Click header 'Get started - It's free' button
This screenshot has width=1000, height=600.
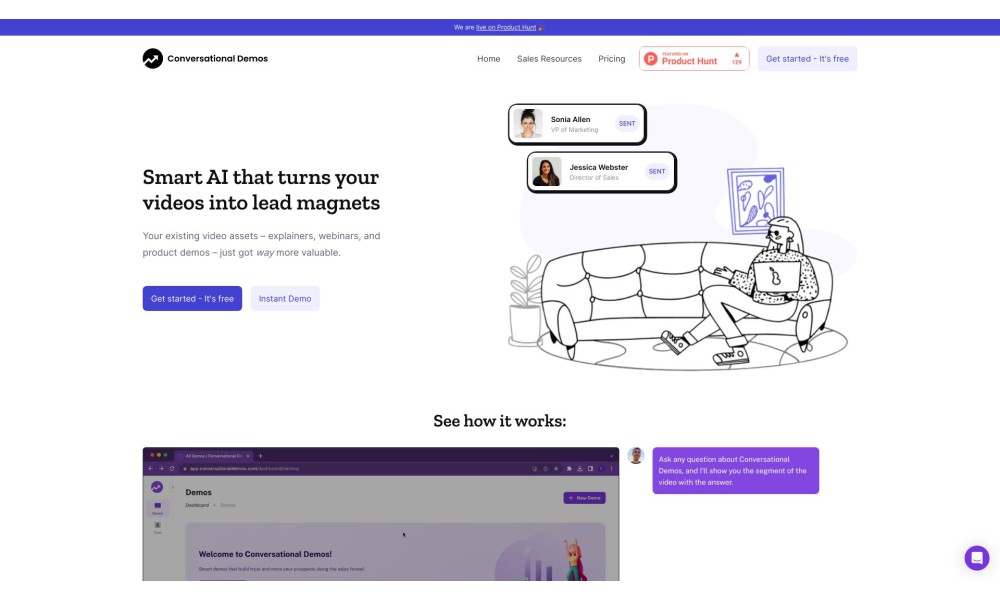pos(807,59)
